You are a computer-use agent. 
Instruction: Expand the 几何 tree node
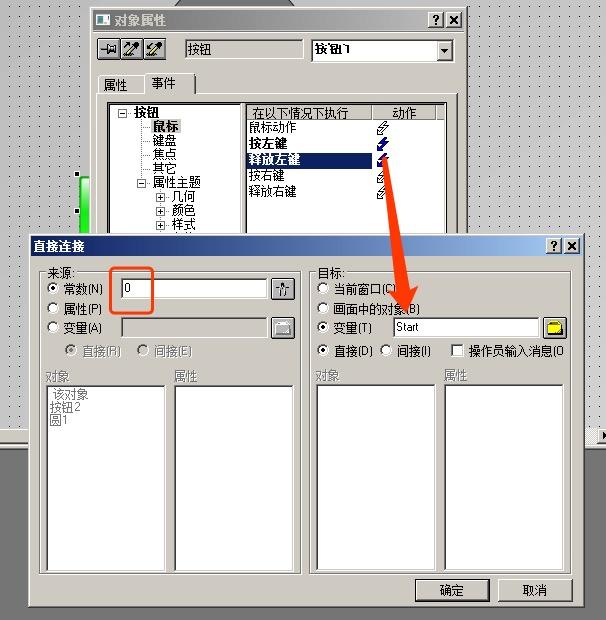pyautogui.click(x=160, y=197)
